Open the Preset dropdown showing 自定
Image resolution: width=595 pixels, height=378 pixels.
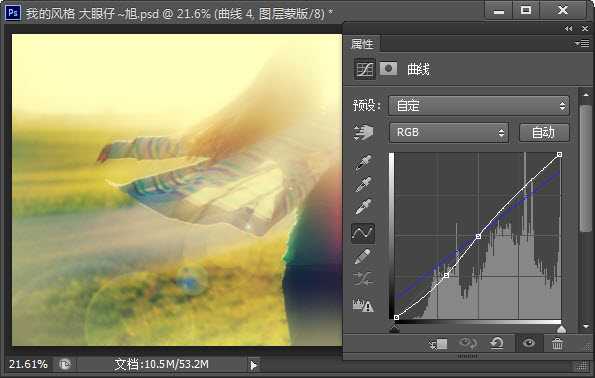[479, 106]
